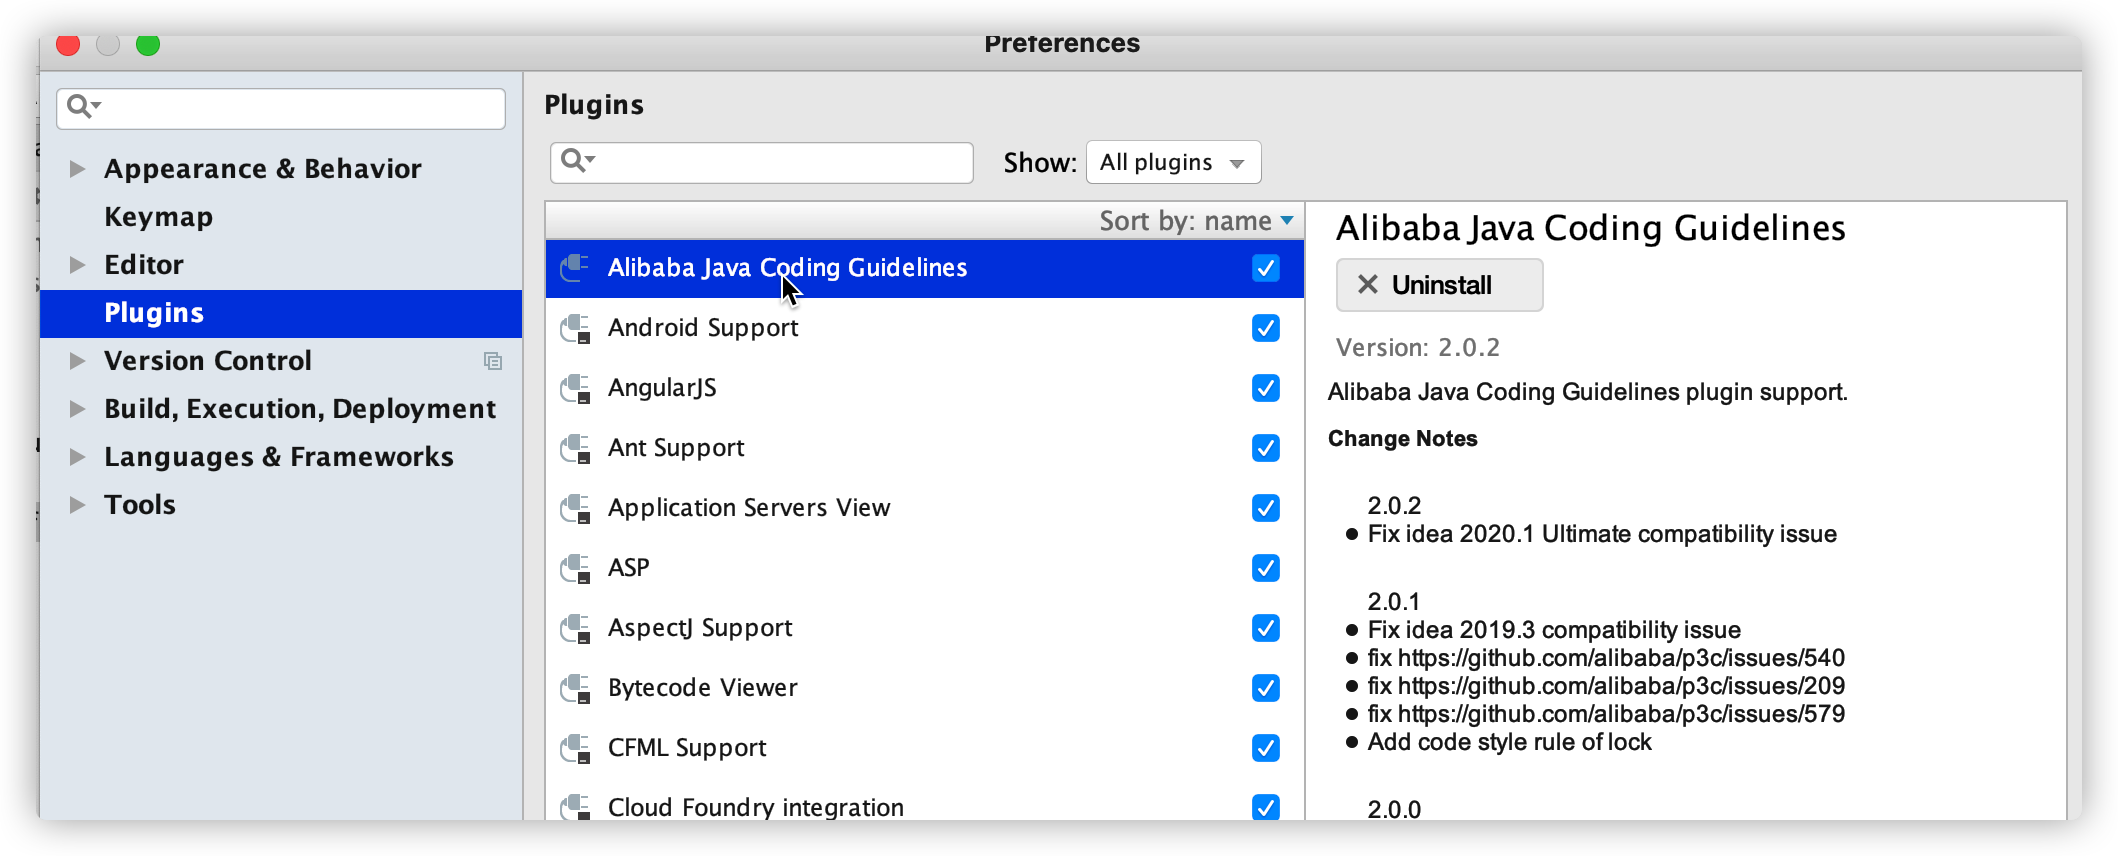Open the Show All plugins dropdown

click(x=1173, y=162)
